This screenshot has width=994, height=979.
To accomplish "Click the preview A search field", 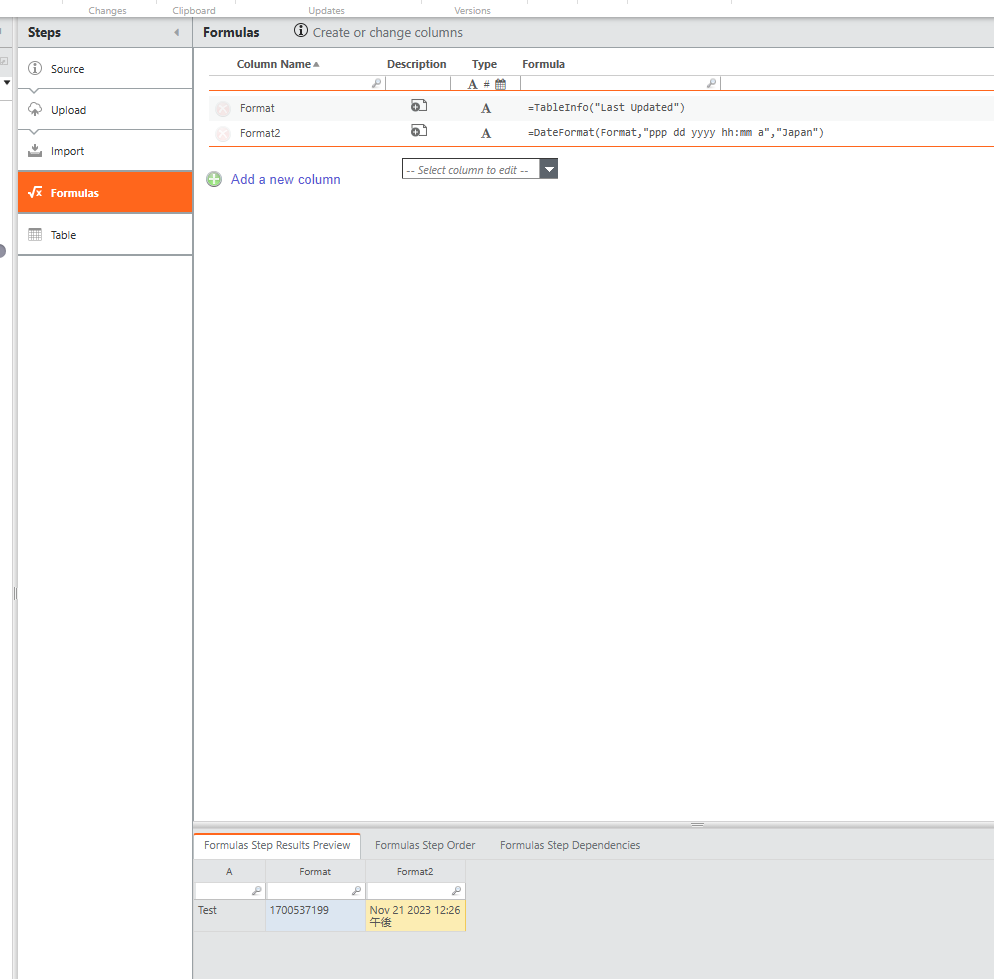I will pyautogui.click(x=229, y=891).
